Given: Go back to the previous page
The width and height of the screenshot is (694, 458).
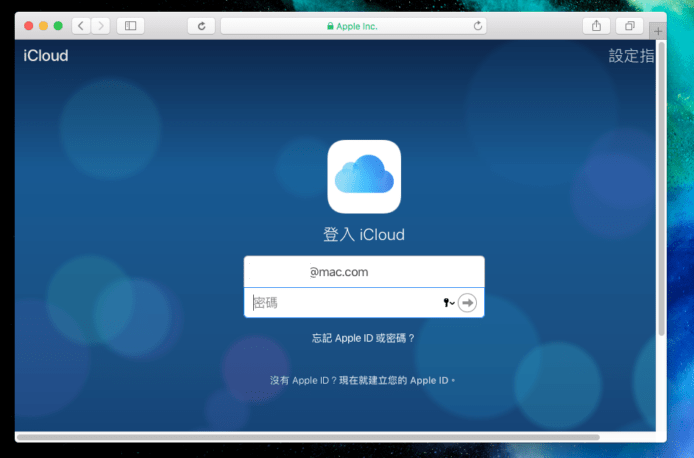Looking at the screenshot, I should [81, 25].
